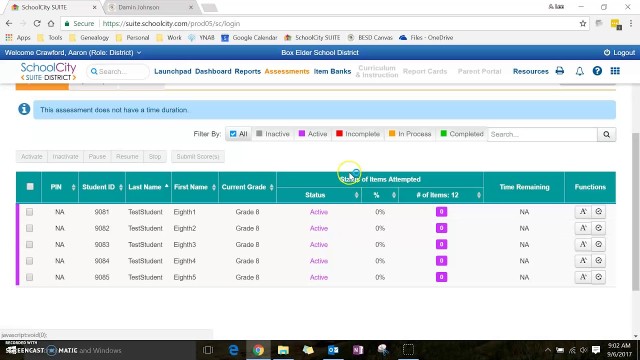Open Active status link for student 9081
Viewport: 640px width, 360px height.
point(319,212)
